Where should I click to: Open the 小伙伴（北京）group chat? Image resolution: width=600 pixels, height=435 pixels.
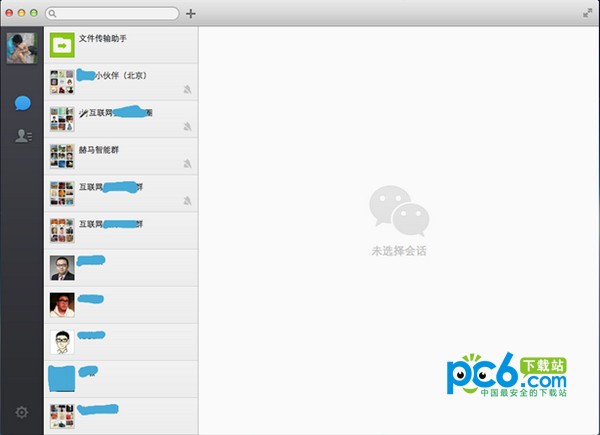(121, 82)
